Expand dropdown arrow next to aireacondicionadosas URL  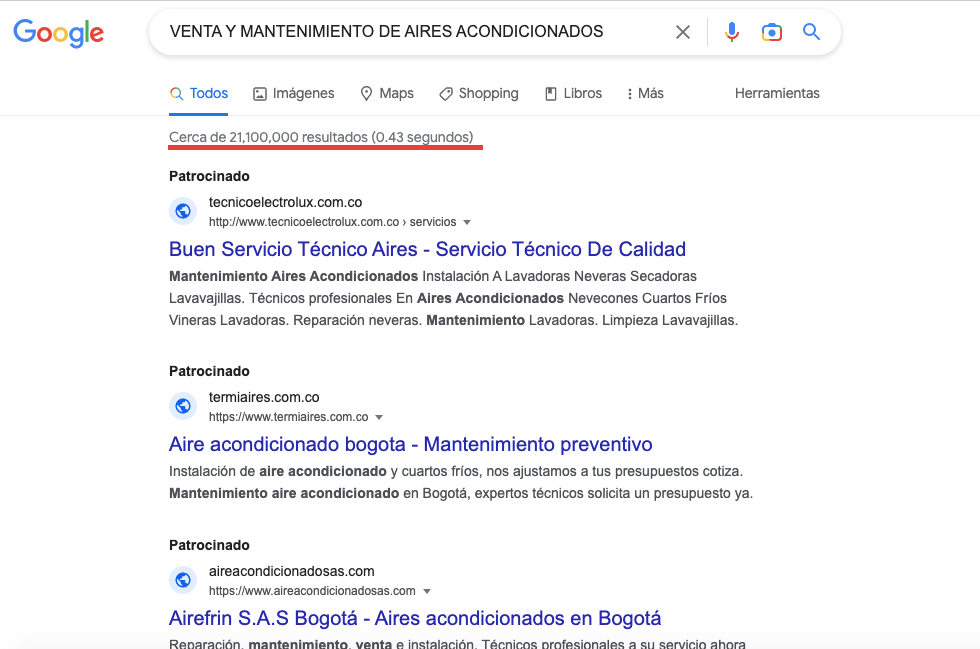pos(427,591)
